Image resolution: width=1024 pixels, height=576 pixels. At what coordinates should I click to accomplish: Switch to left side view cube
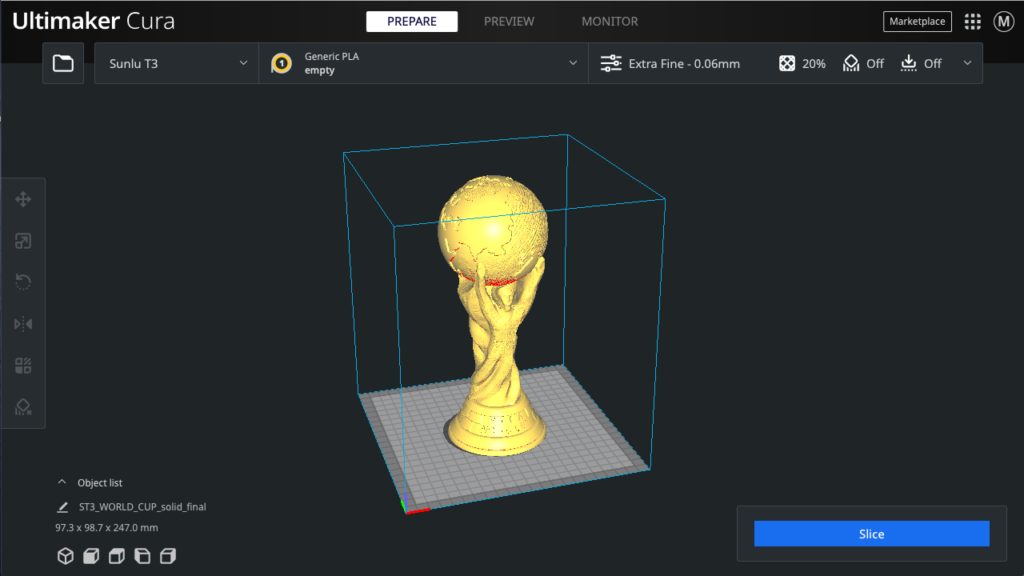pyautogui.click(x=142, y=556)
